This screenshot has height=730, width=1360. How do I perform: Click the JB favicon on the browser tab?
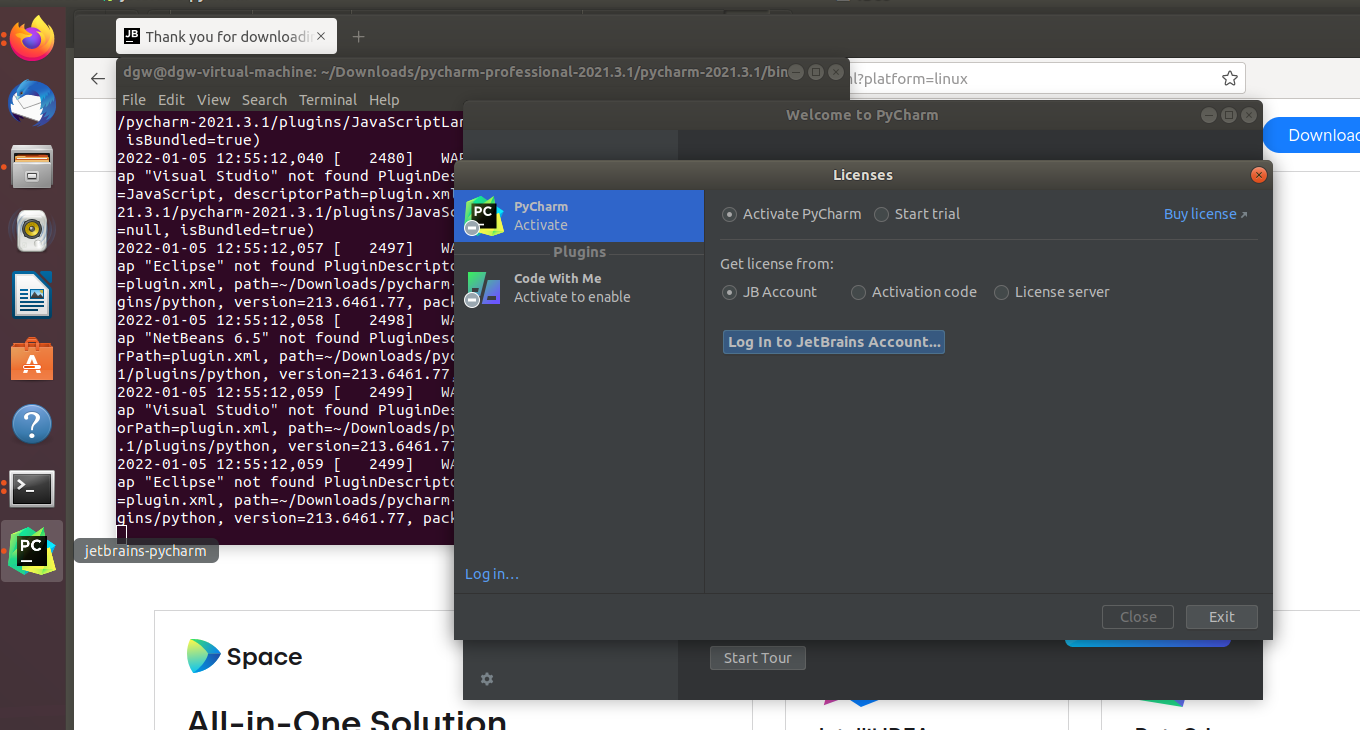pyautogui.click(x=131, y=36)
